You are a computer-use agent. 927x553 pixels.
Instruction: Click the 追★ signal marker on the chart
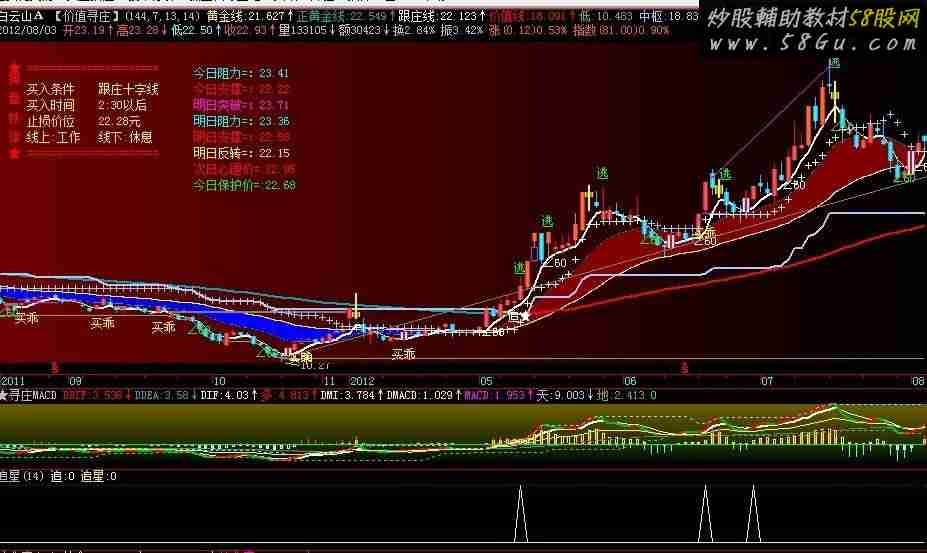coord(518,316)
